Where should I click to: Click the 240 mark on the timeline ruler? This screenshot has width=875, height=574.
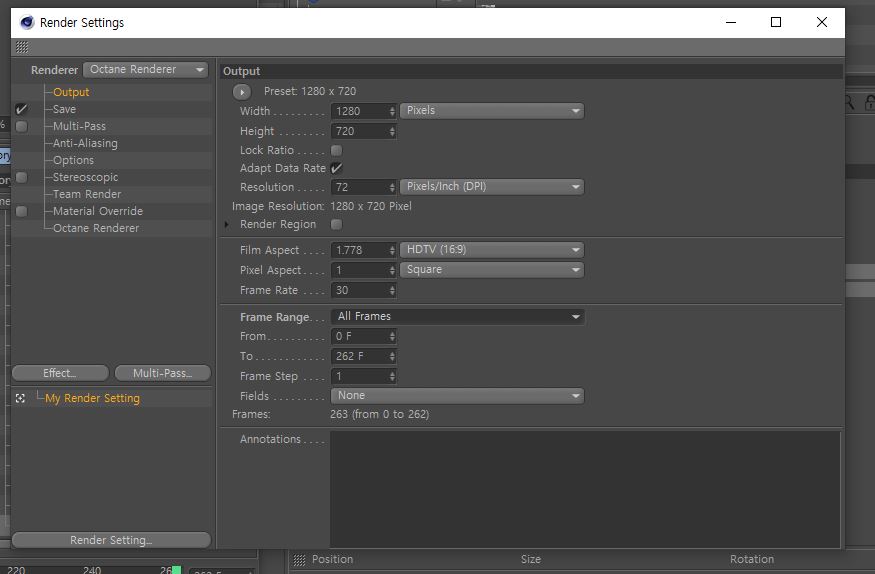point(92,570)
